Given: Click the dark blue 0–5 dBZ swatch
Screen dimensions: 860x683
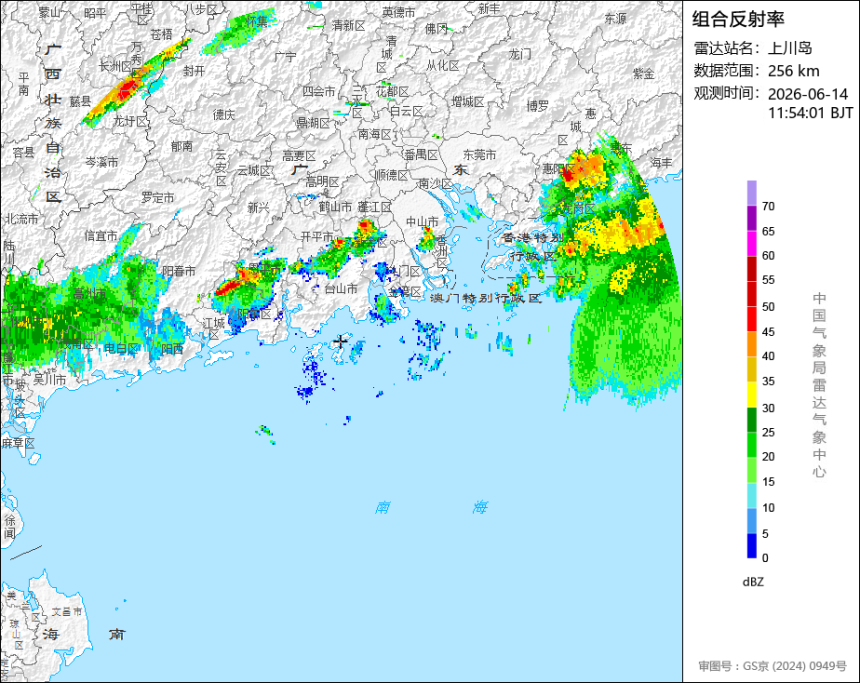Looking at the screenshot, I should [751, 546].
